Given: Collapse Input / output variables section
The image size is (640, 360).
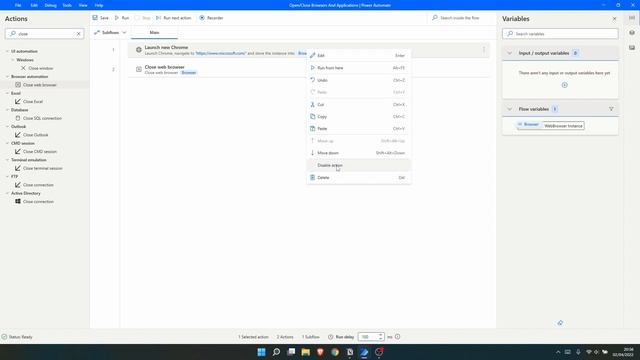Looking at the screenshot, I should 509,53.
